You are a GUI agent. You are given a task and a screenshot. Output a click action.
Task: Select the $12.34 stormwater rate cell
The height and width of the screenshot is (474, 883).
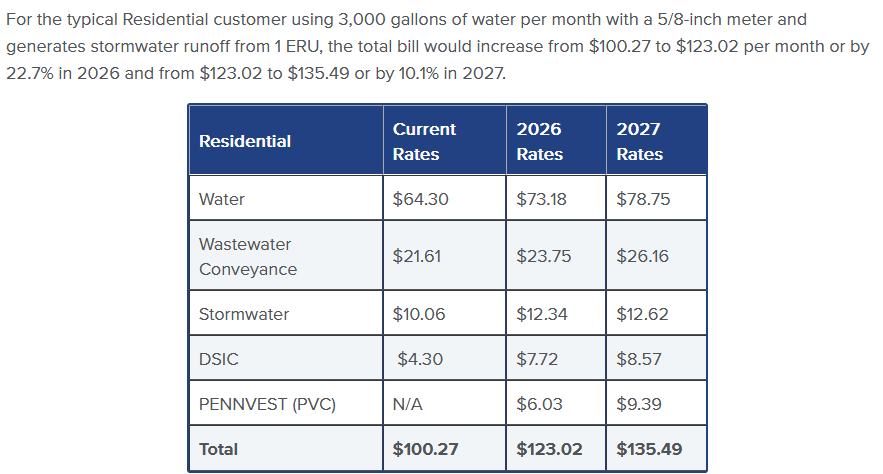542,314
